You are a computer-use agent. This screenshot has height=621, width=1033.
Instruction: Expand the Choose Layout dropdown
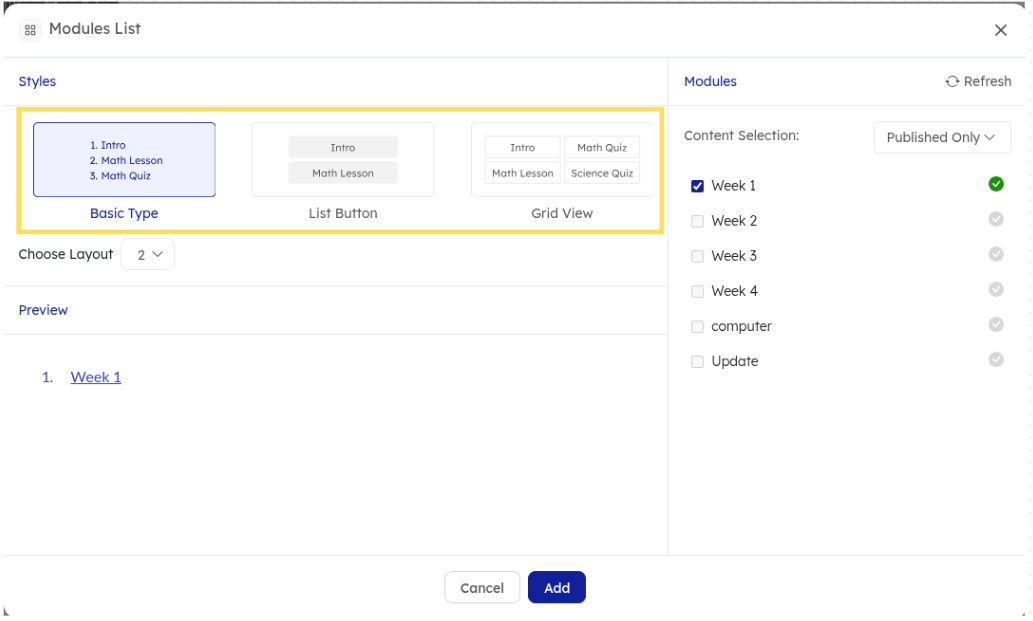148,255
